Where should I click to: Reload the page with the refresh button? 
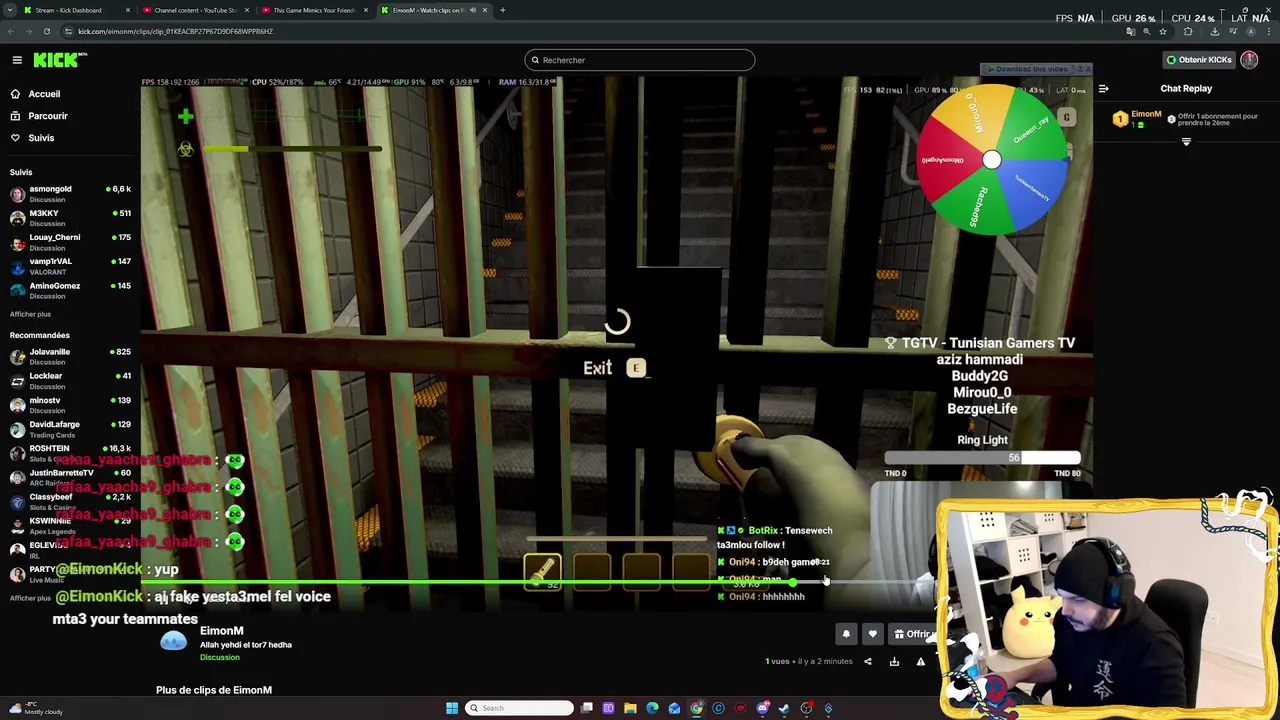46,31
